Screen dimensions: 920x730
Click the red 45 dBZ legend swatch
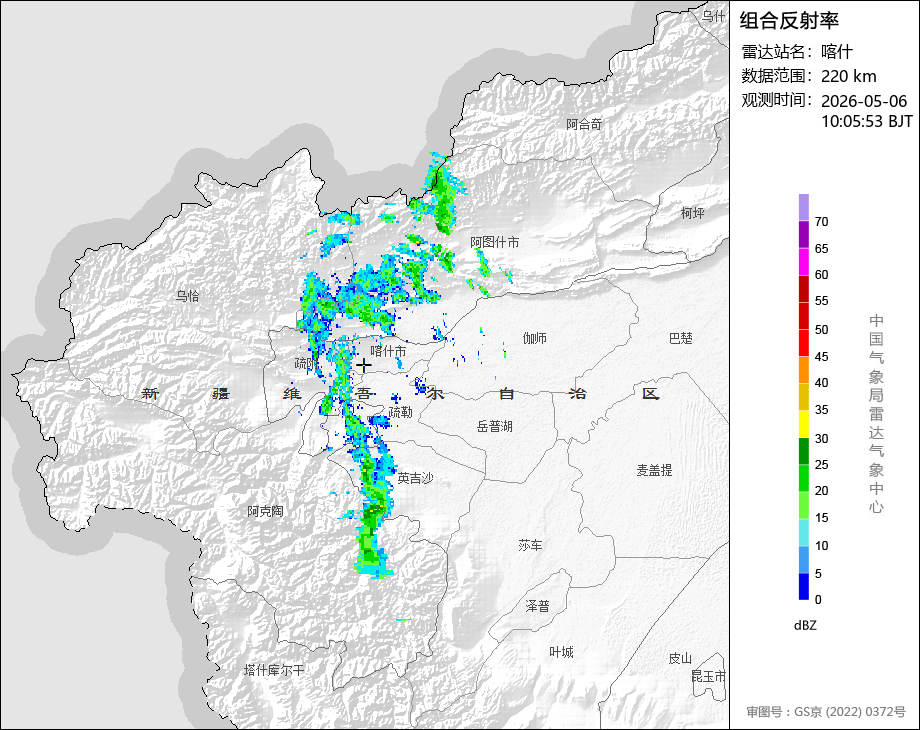point(804,343)
